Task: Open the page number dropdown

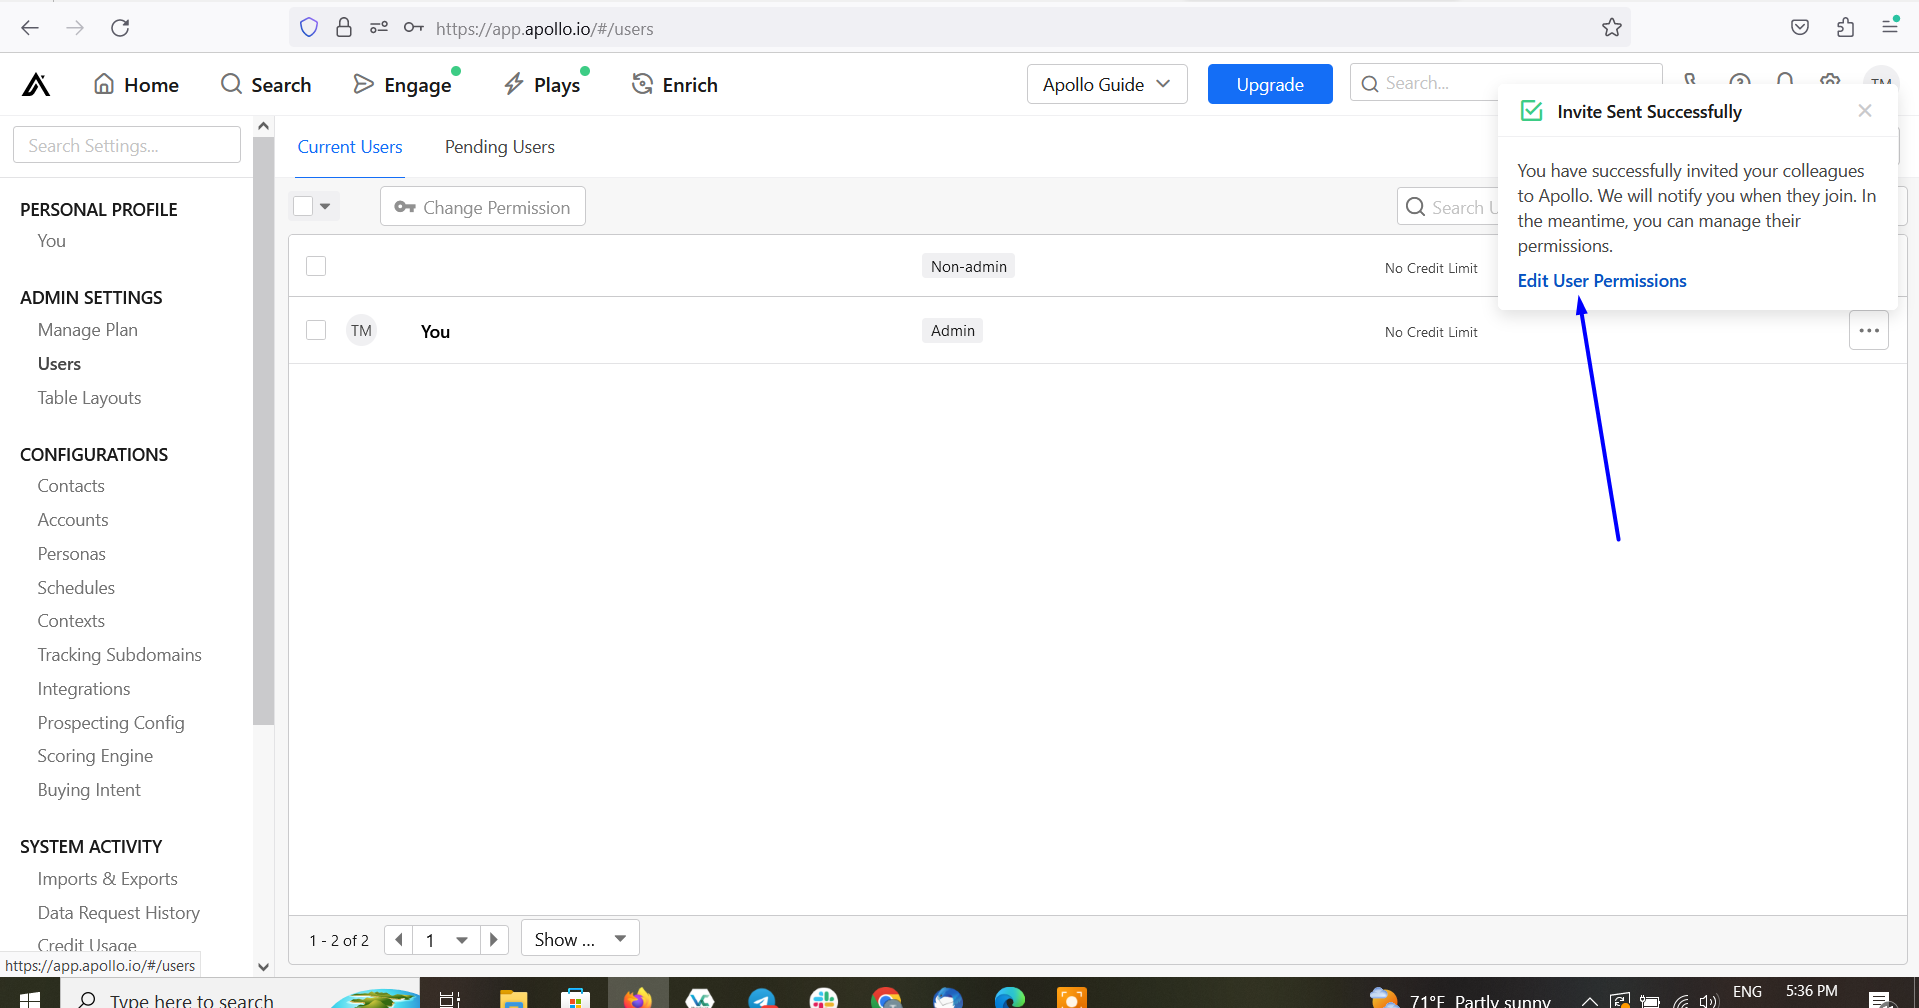Action: pyautogui.click(x=446, y=940)
